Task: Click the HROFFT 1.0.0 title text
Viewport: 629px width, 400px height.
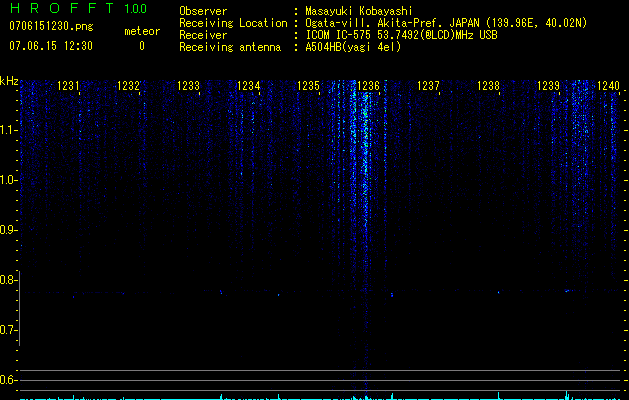Action: (79, 8)
